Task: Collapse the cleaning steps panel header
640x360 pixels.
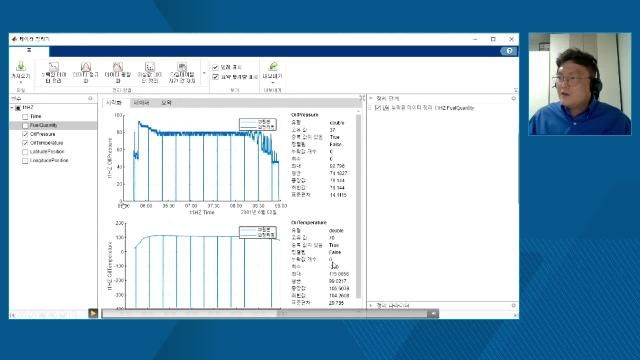Action: coord(371,98)
